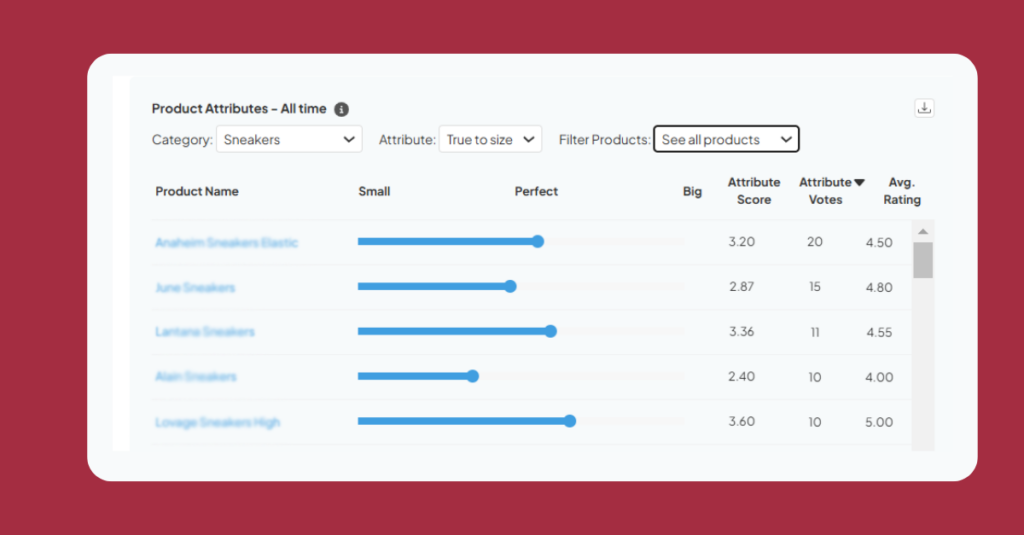The height and width of the screenshot is (535, 1024).
Task: Open the Lovage Sneakers High link
Action: coord(218,422)
